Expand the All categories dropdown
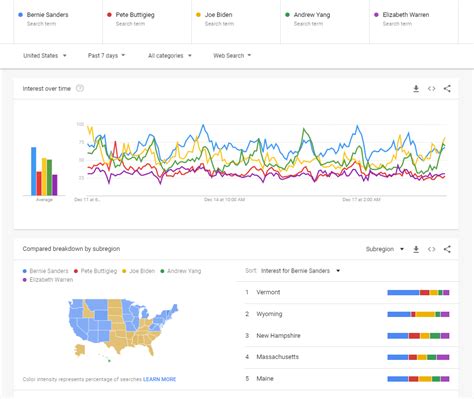The image size is (474, 399). [170, 56]
